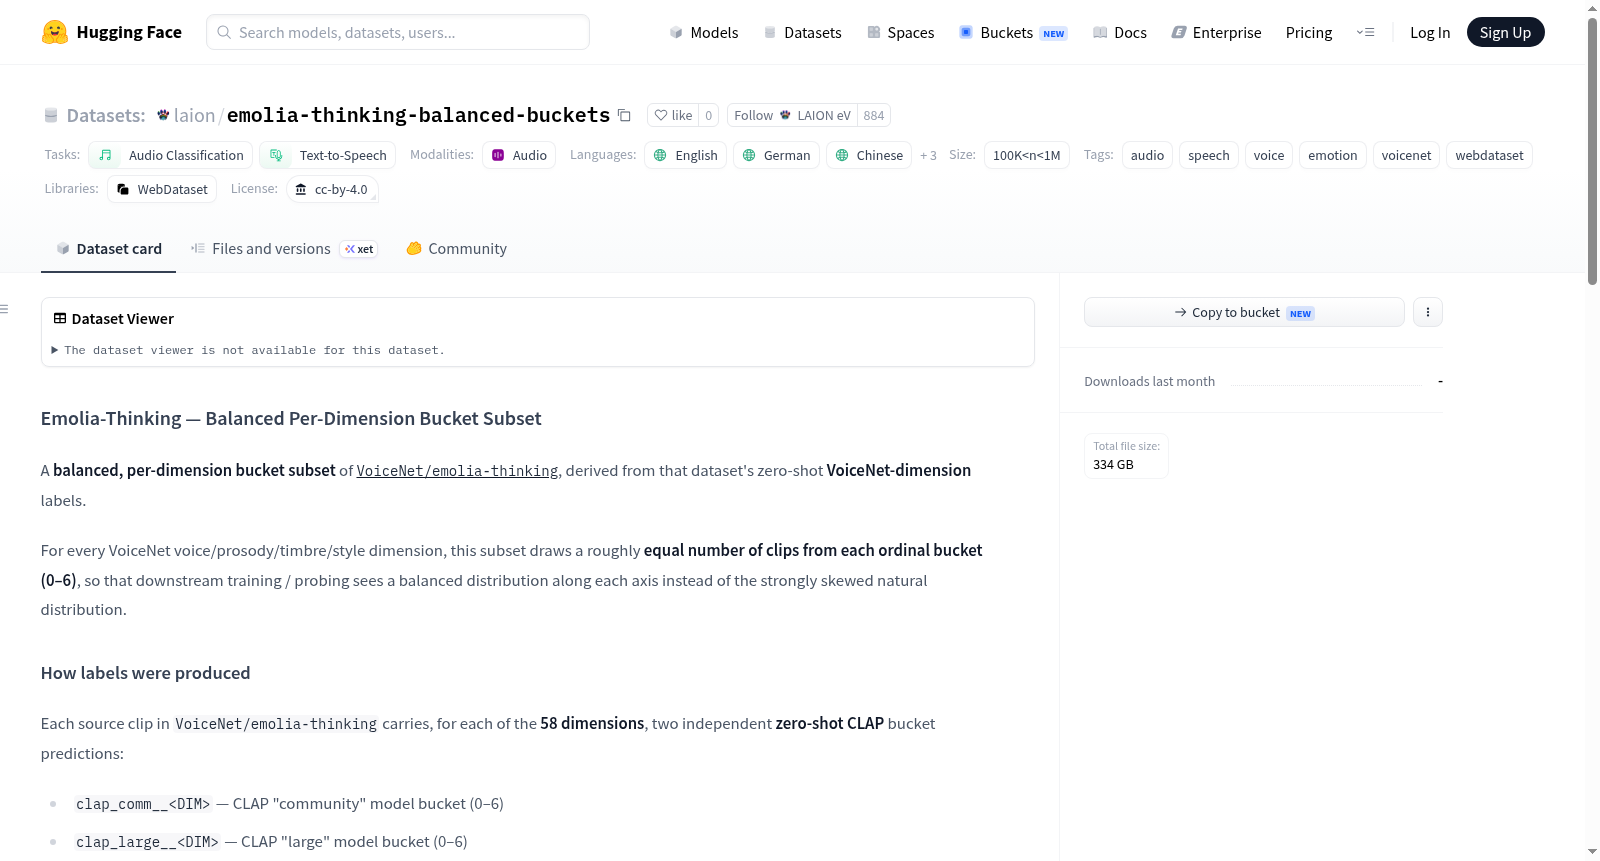Select the Text-to-Speech task tag
The width and height of the screenshot is (1600, 861).
(x=328, y=155)
